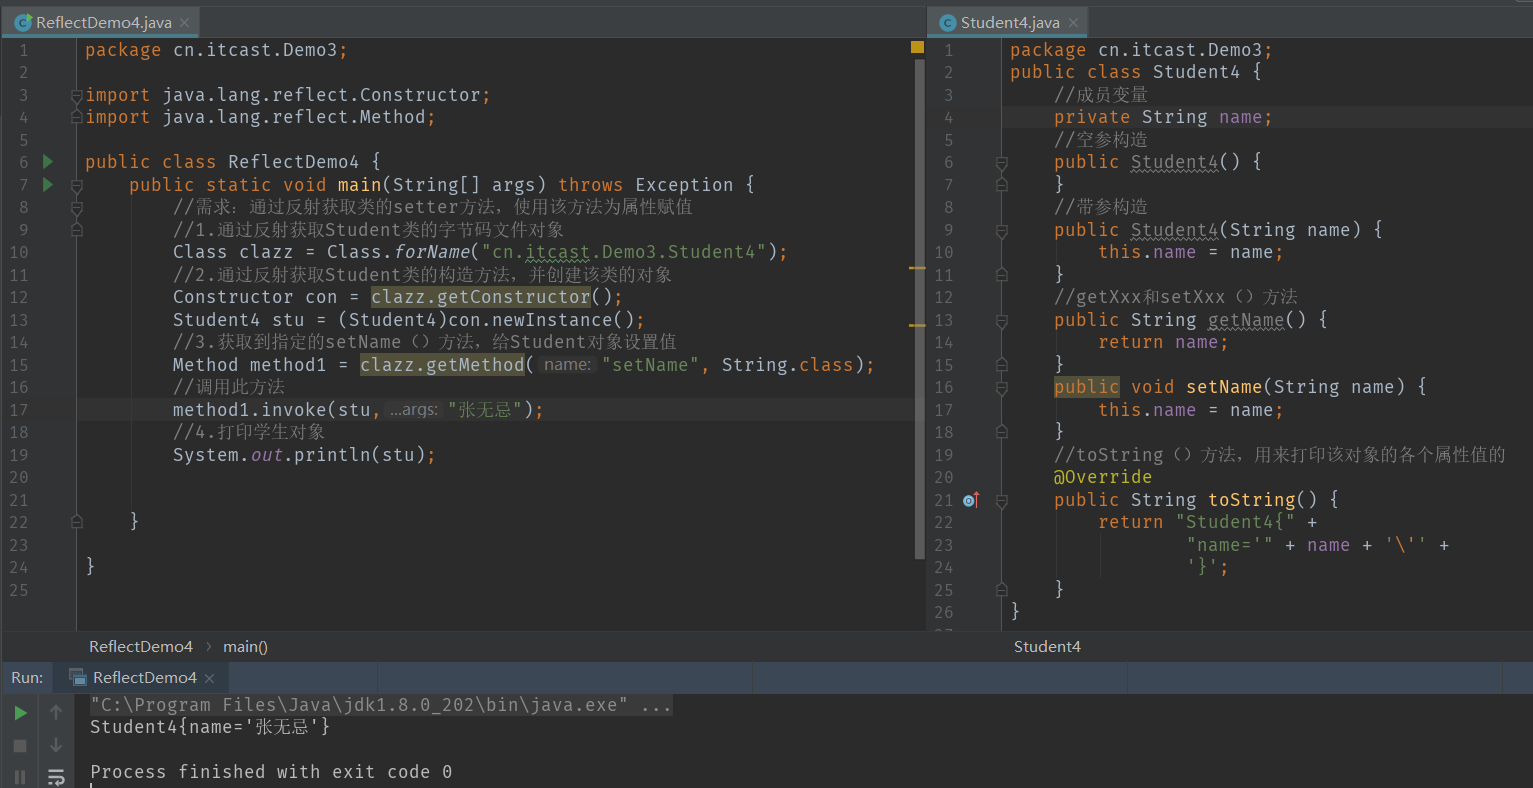
Task: Click the "name:" parameter hint
Action: pyautogui.click(x=568, y=365)
